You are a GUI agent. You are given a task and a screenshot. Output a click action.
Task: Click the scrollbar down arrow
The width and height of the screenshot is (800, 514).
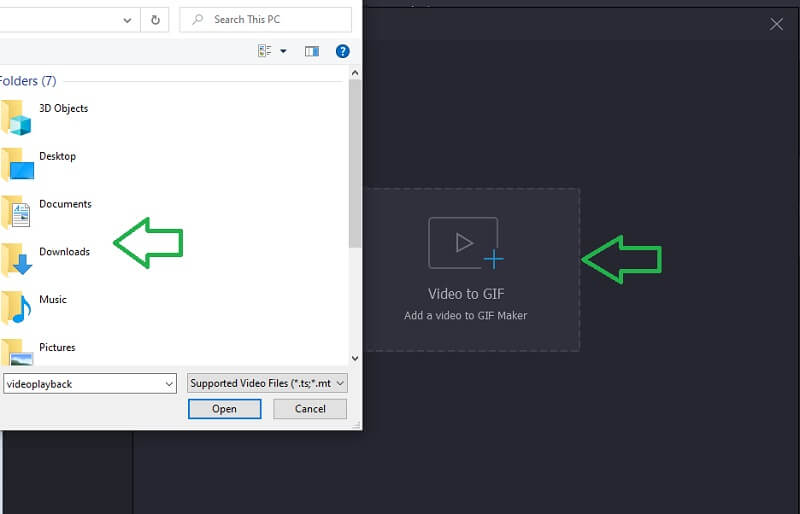[x=355, y=358]
